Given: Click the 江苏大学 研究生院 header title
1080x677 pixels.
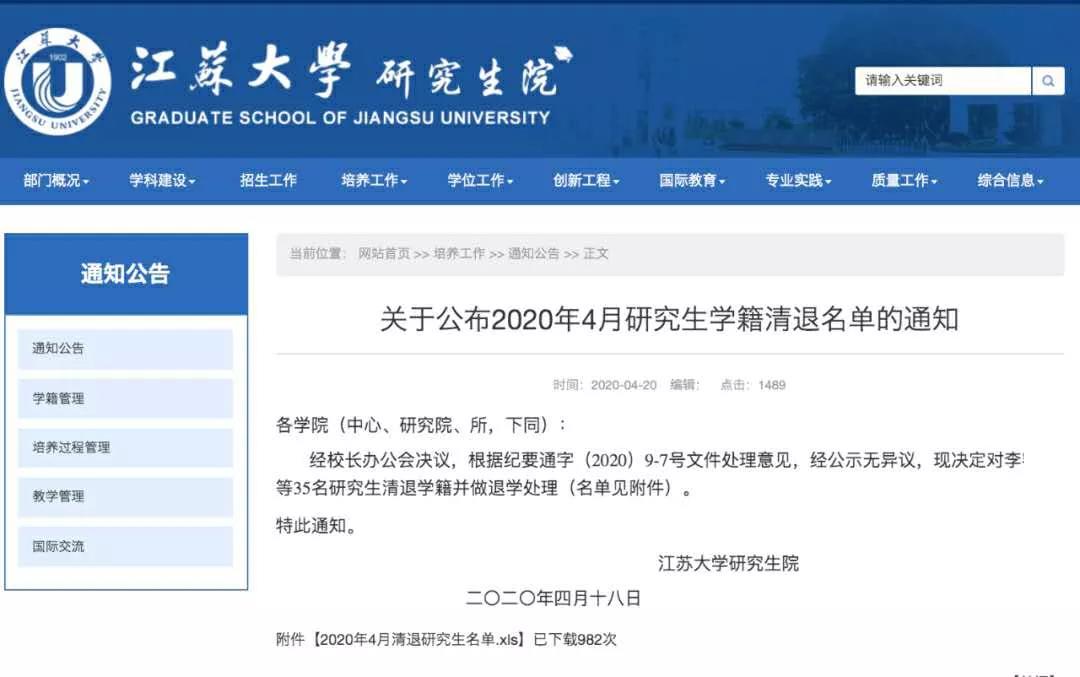Looking at the screenshot, I should coord(351,71).
